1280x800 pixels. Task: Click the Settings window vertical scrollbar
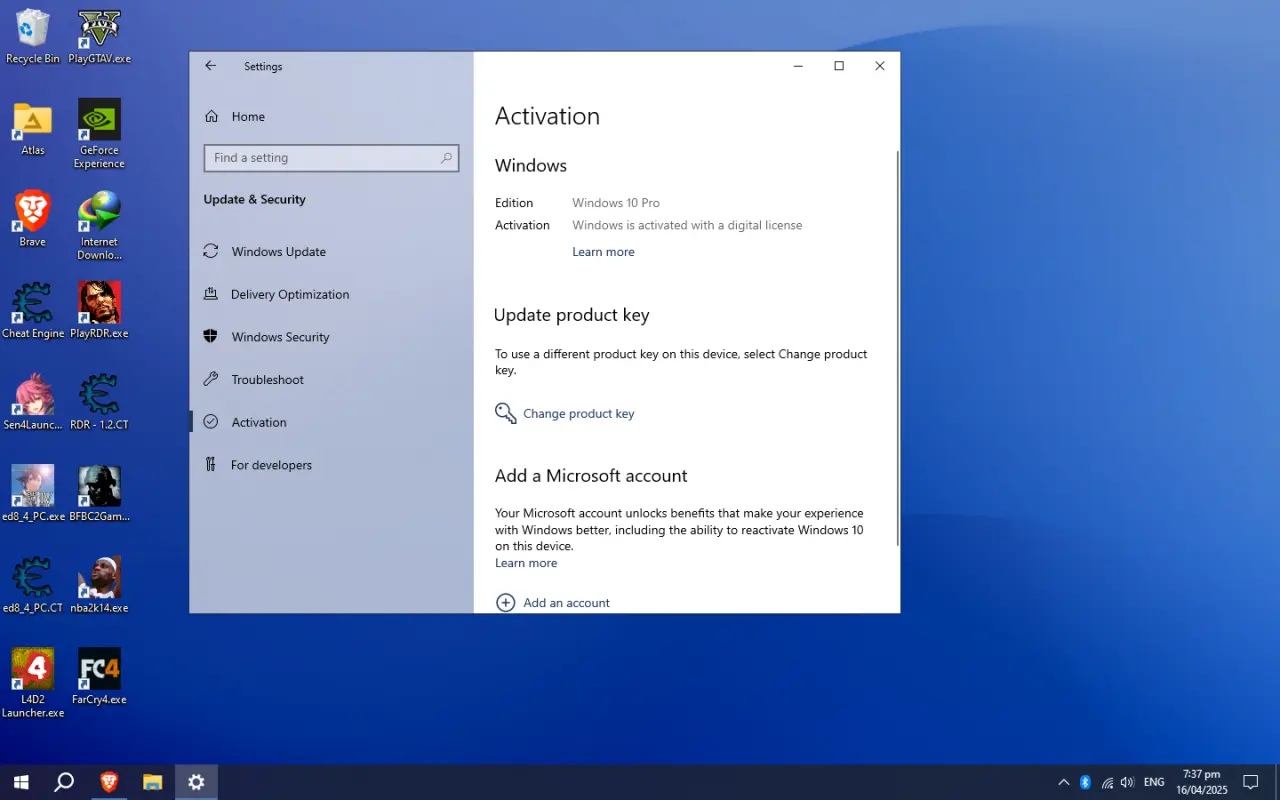click(x=897, y=348)
